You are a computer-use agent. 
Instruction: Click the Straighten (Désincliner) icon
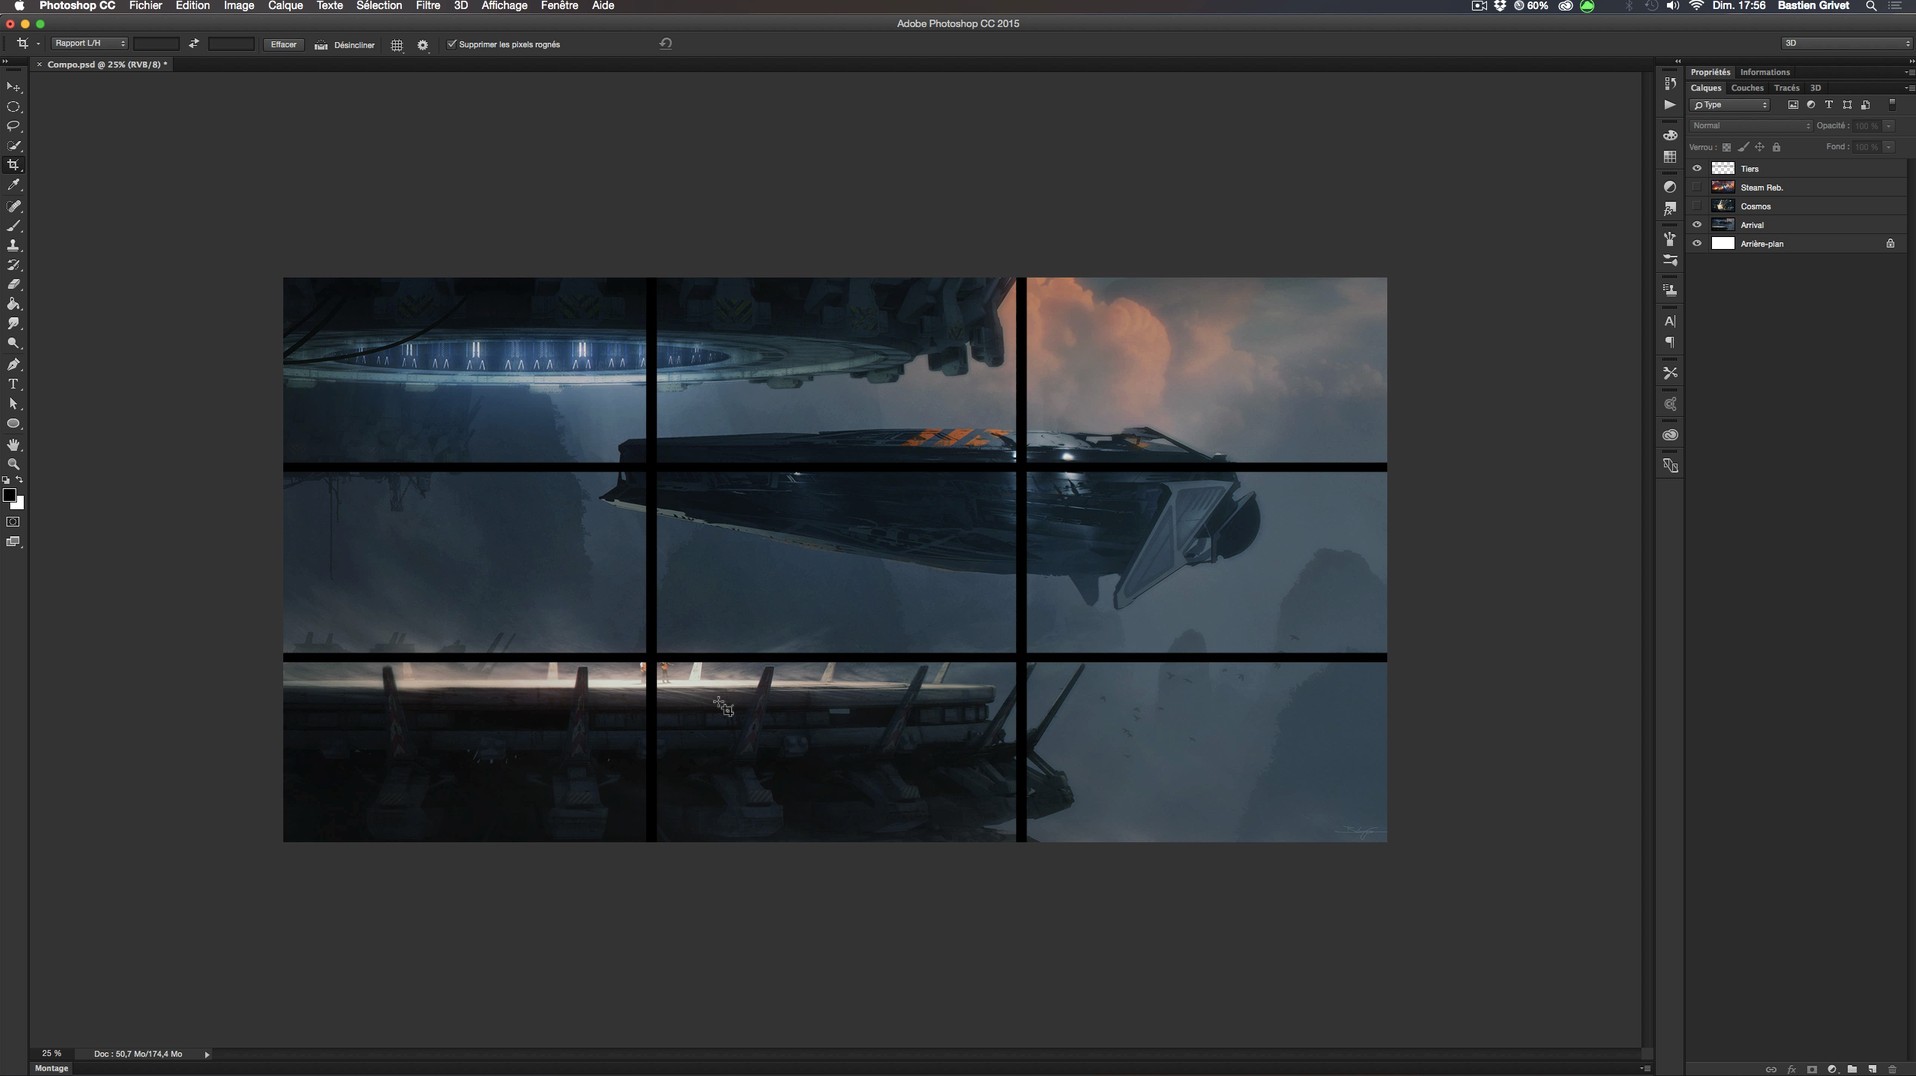321,45
